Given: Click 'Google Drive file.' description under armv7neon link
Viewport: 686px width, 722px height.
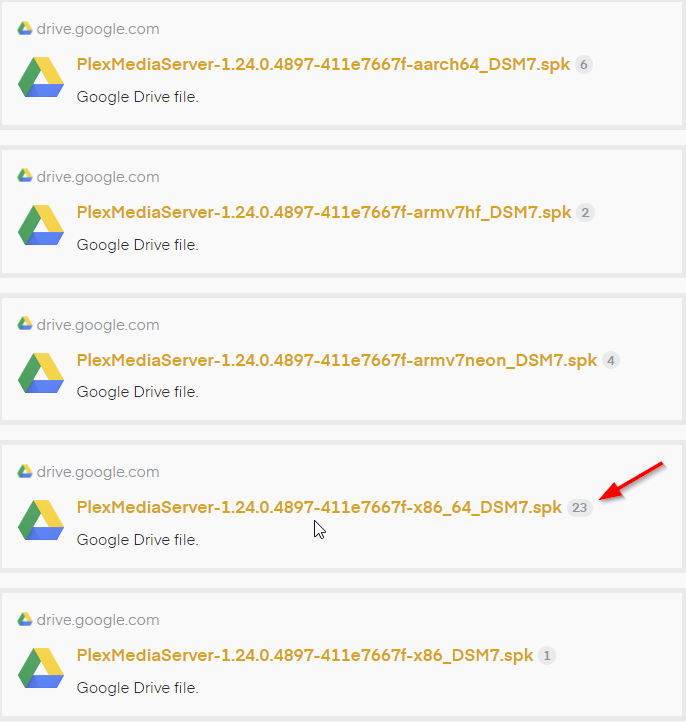Looking at the screenshot, I should 138,392.
